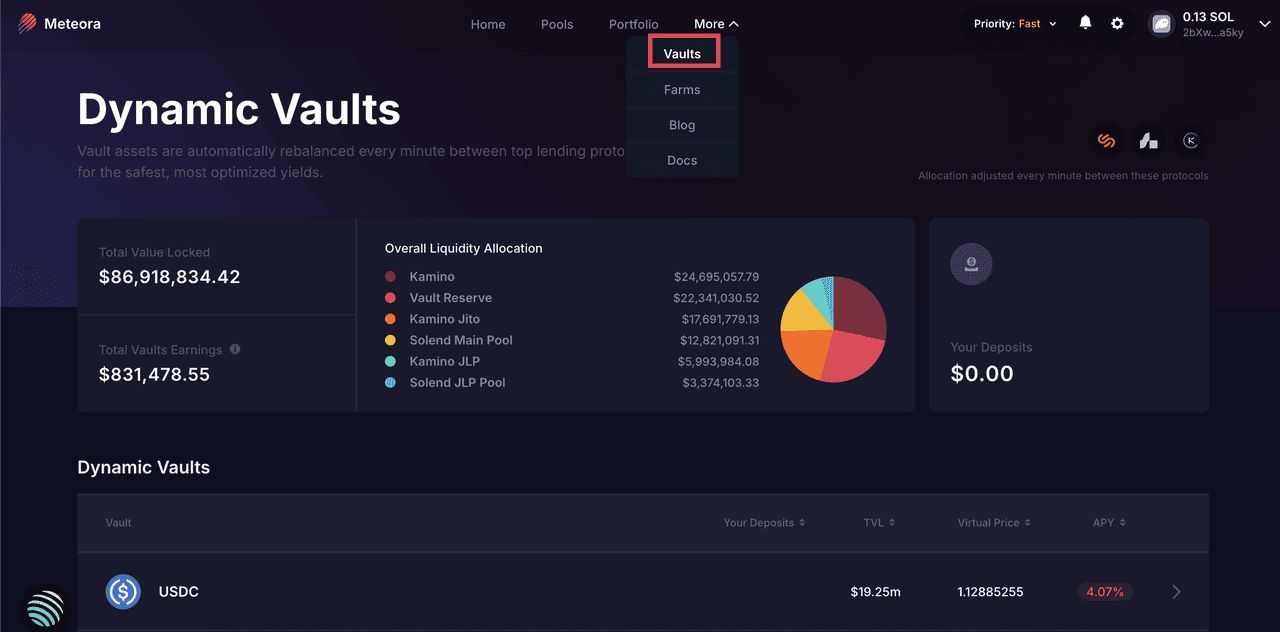
Task: Open the striped chat bubble widget
Action: click(45, 608)
